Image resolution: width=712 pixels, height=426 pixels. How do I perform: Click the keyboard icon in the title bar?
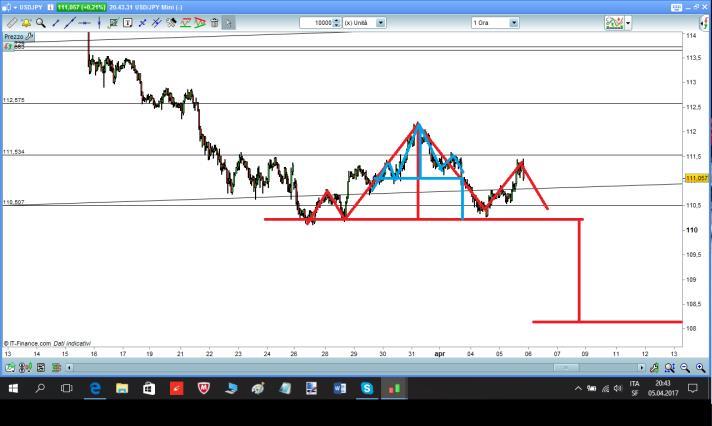click(677, 7)
